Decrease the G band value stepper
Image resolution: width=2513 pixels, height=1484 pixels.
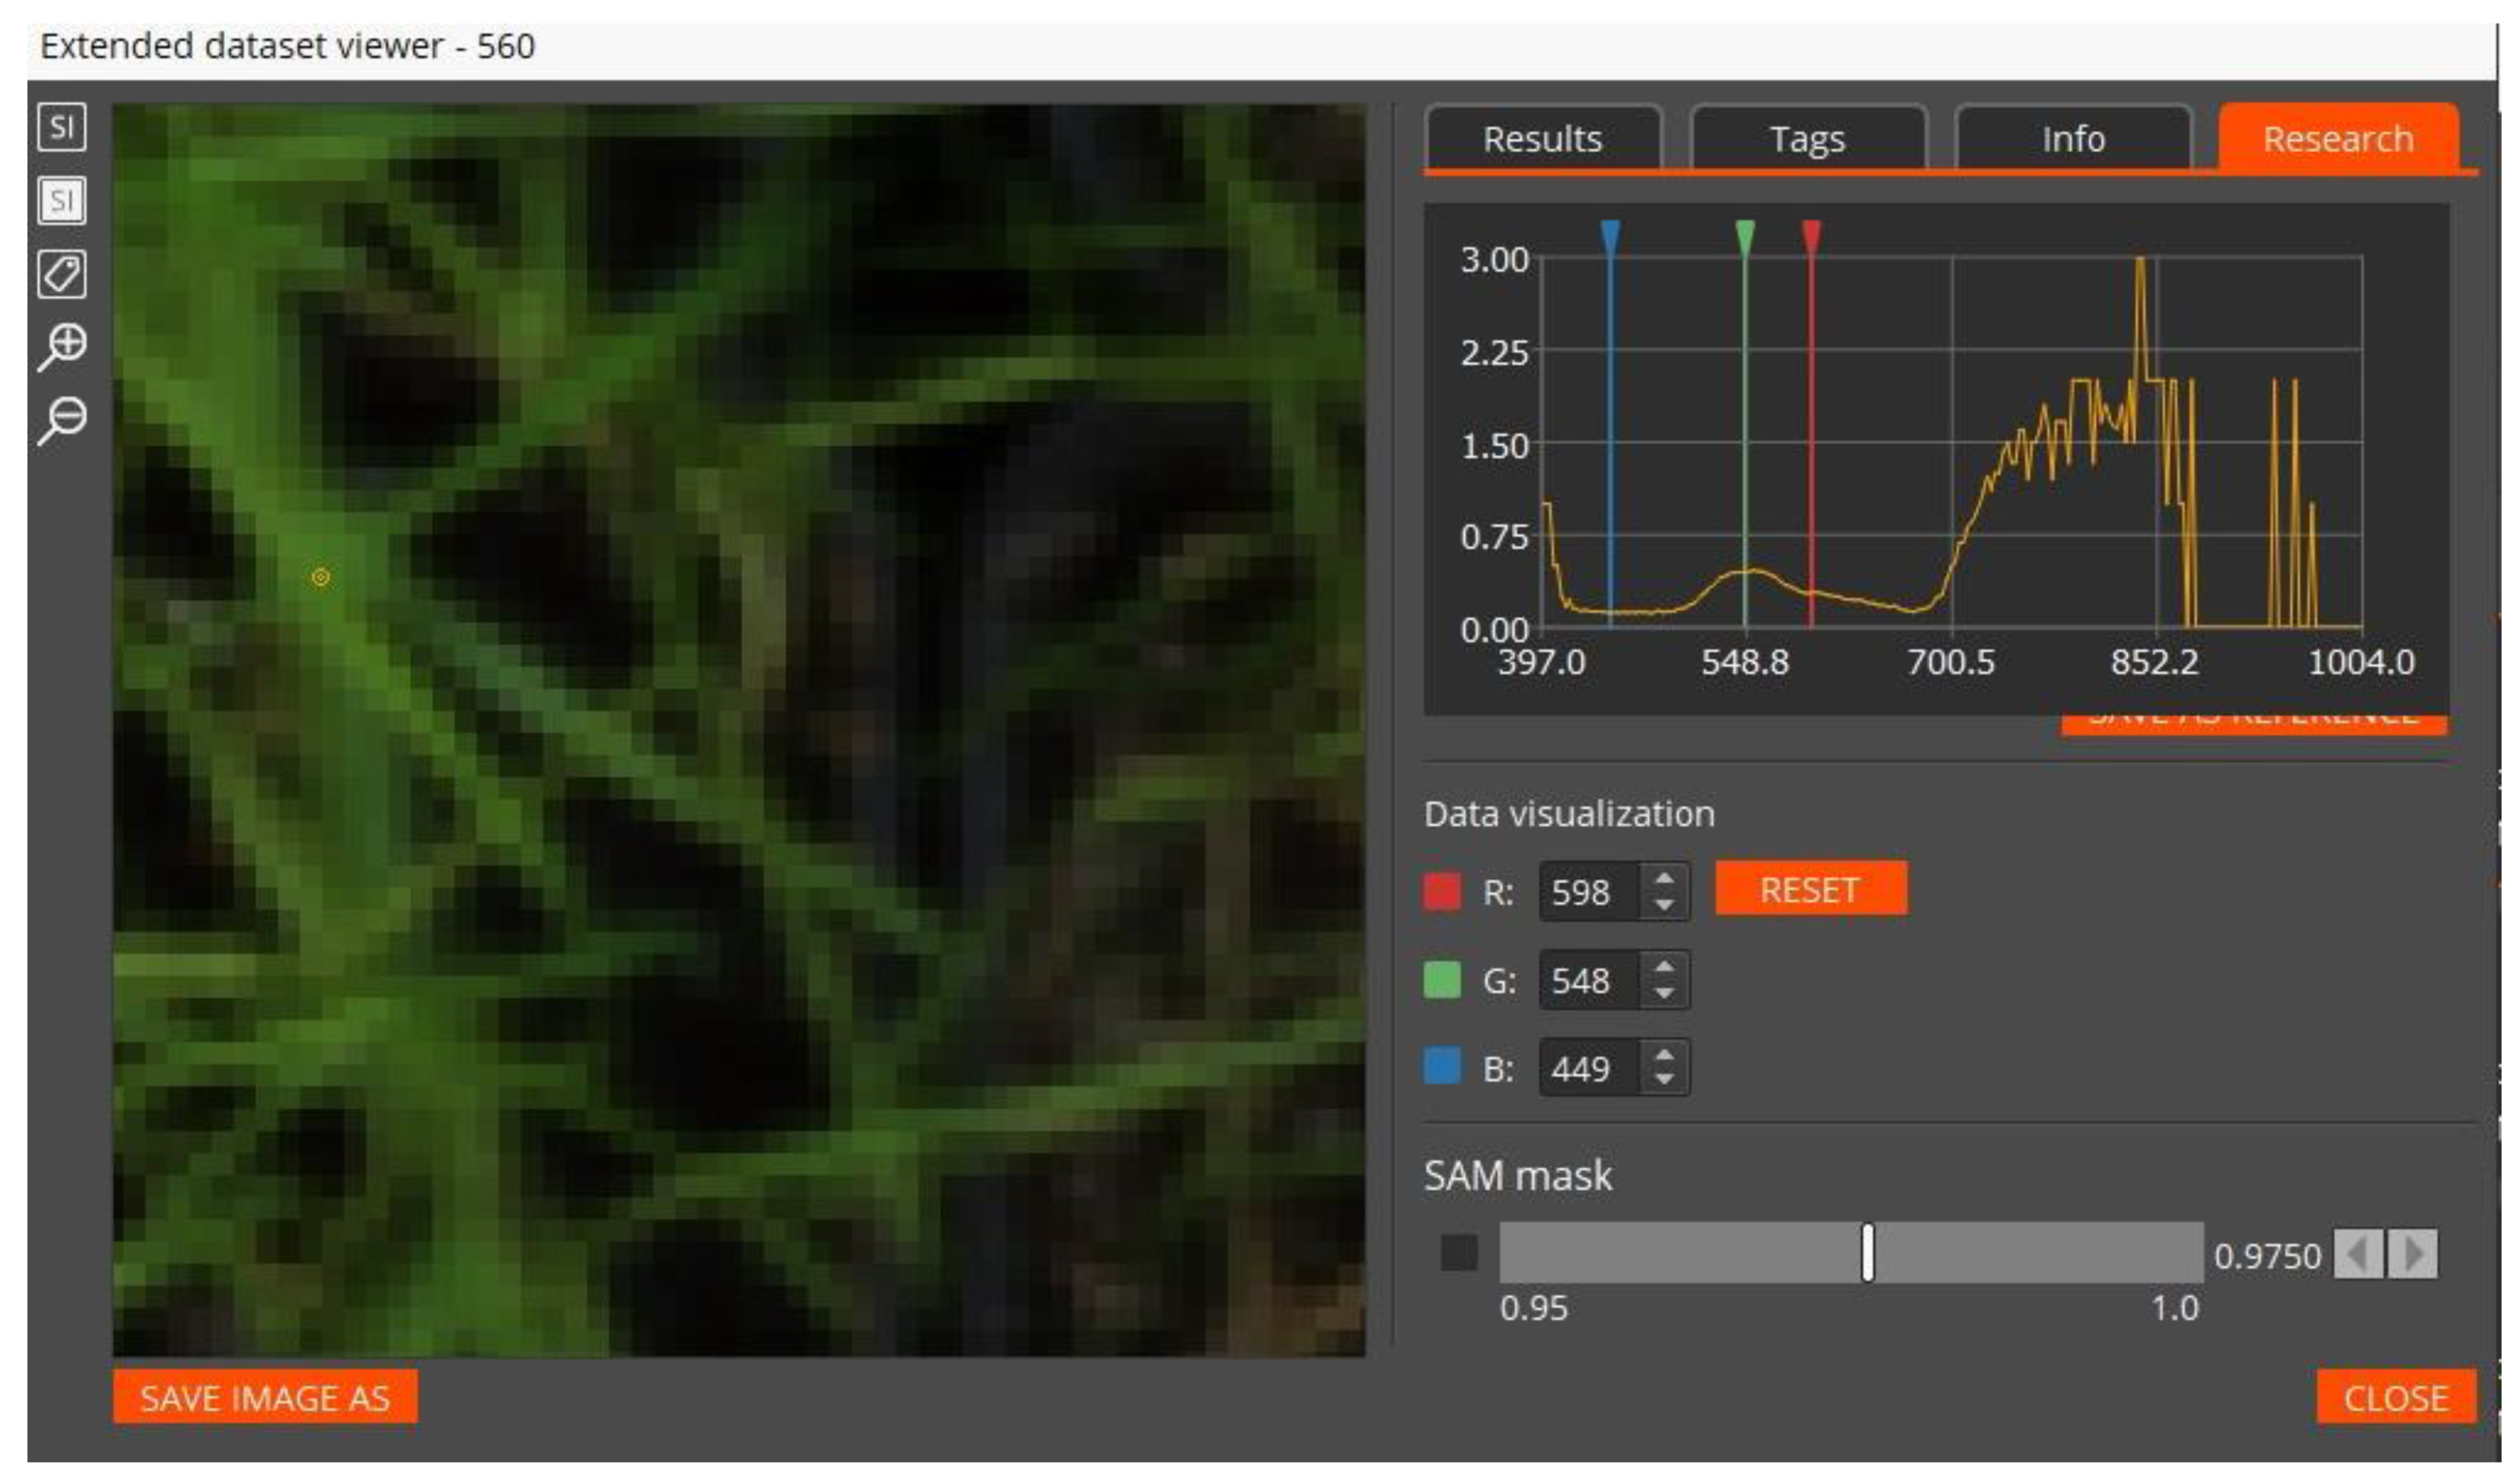coord(1664,993)
